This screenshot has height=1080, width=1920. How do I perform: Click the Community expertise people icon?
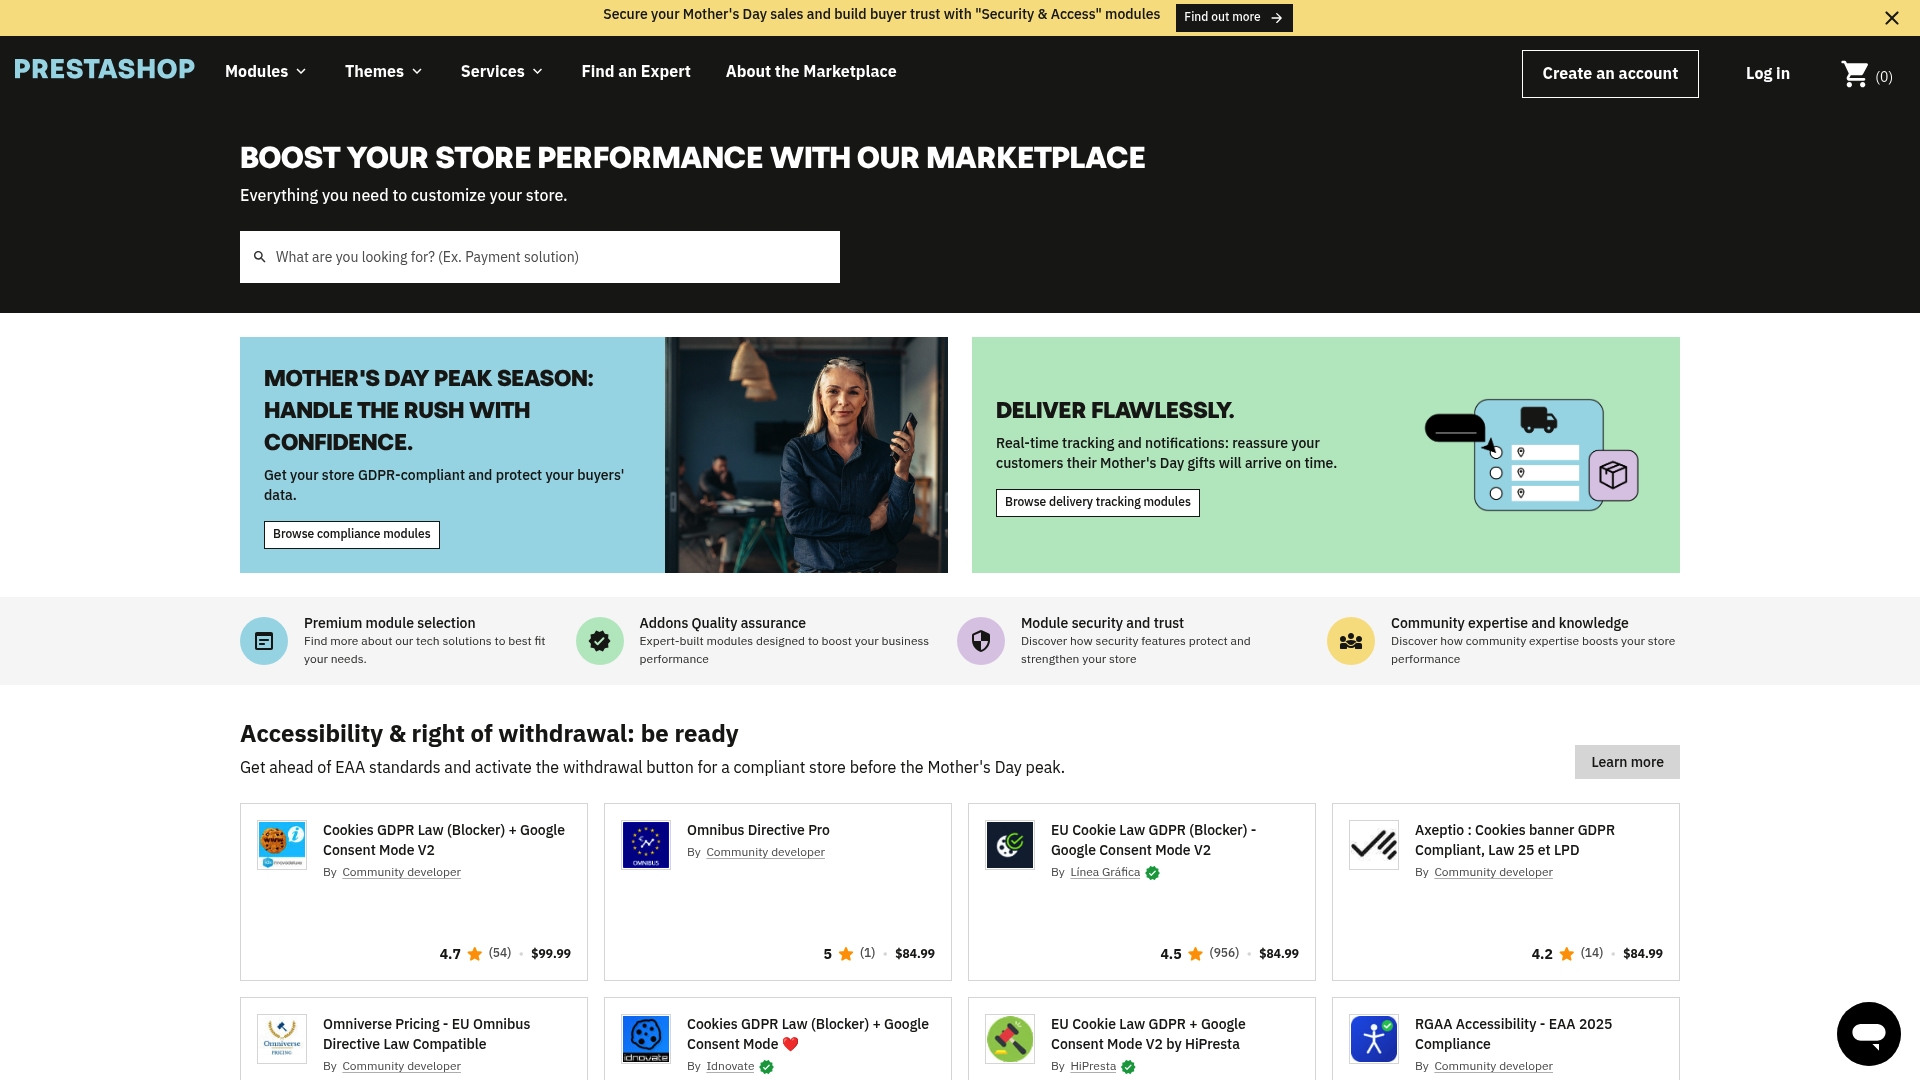tap(1351, 641)
